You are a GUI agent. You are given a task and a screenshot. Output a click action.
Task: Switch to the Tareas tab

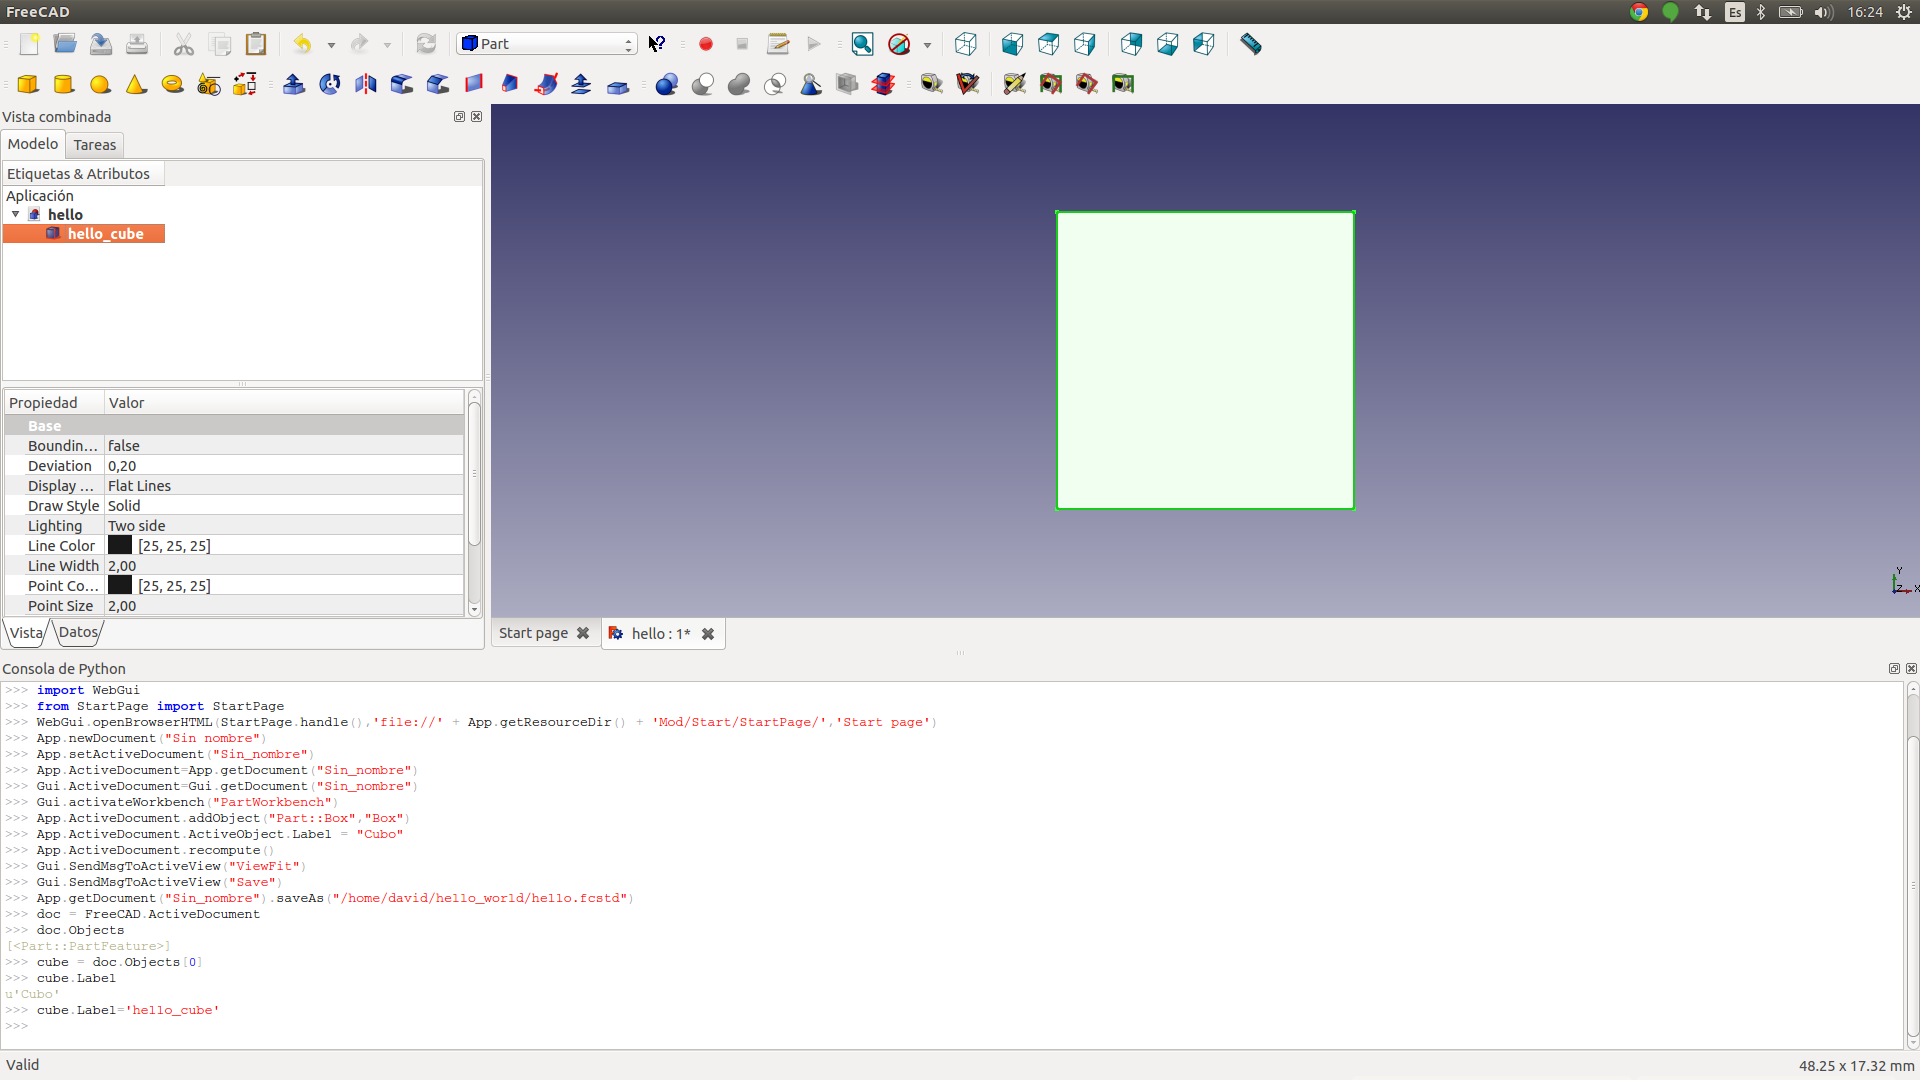[95, 145]
